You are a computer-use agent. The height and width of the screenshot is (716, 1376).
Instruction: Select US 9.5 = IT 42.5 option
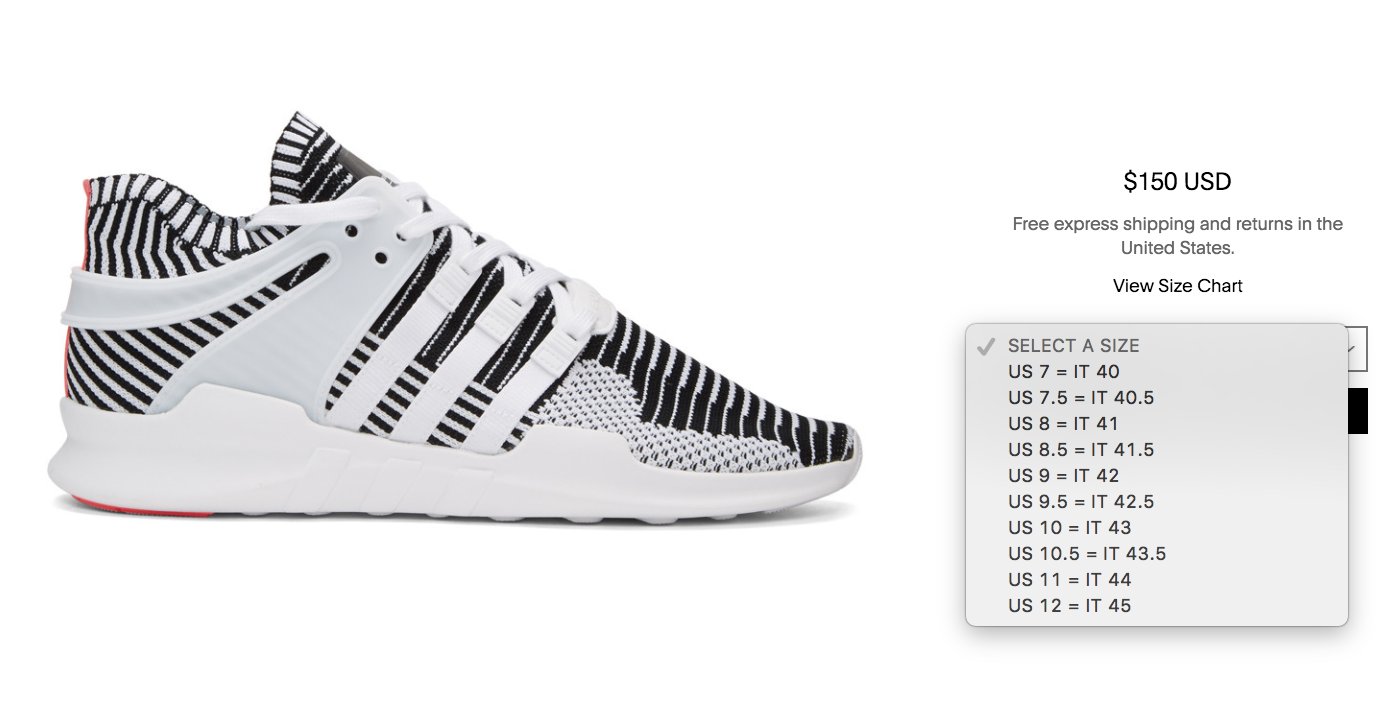tap(1156, 501)
